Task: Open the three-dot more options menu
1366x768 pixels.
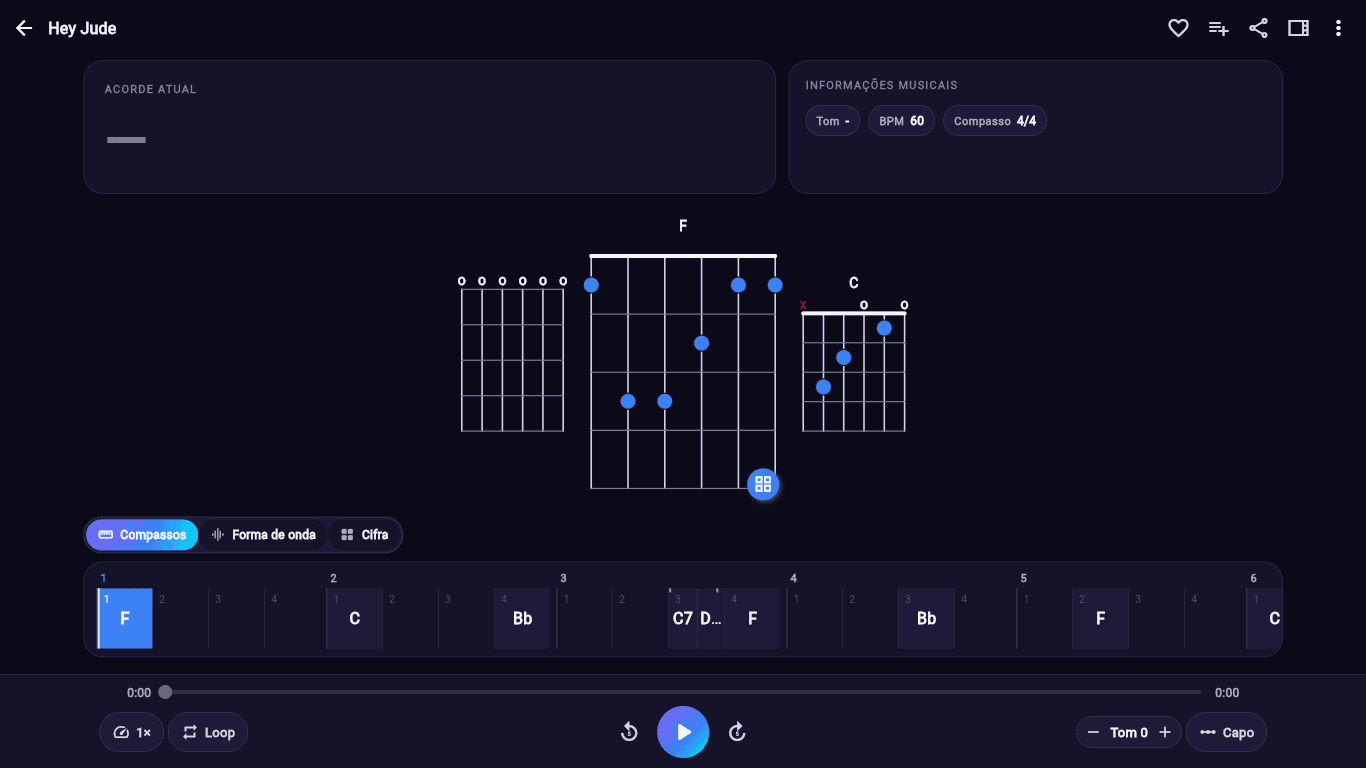Action: (1338, 28)
